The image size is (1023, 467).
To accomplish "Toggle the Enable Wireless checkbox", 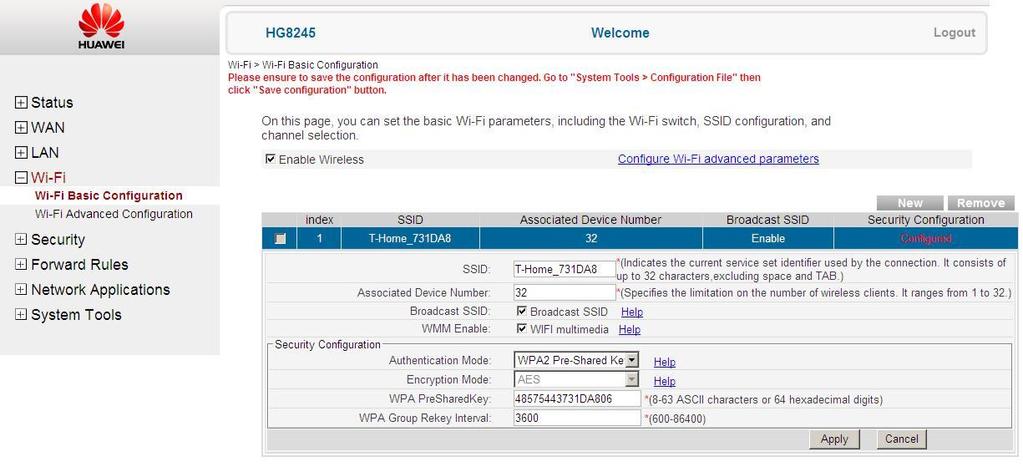I will pyautogui.click(x=270, y=159).
